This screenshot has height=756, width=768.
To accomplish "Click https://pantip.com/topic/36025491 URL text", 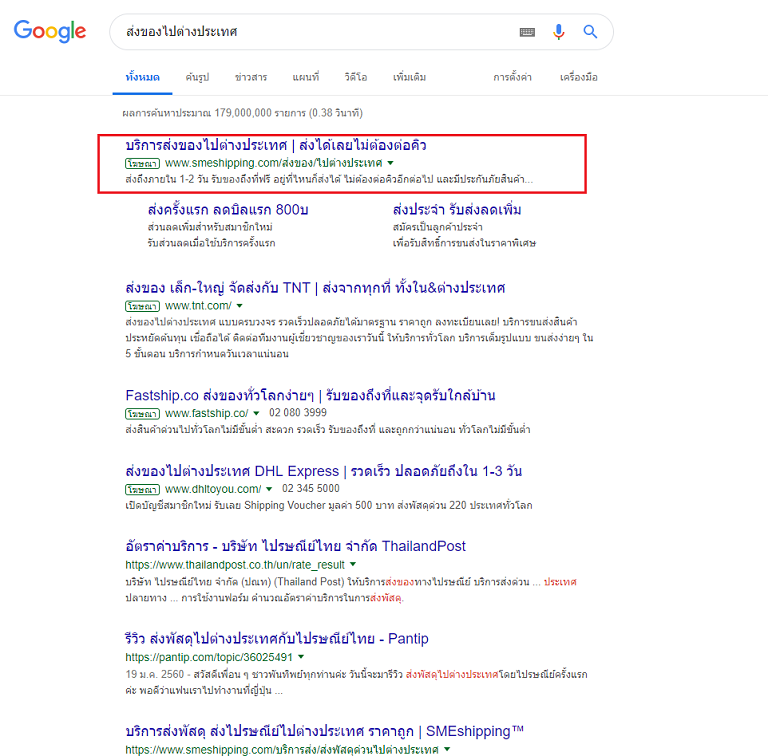I will [209, 657].
